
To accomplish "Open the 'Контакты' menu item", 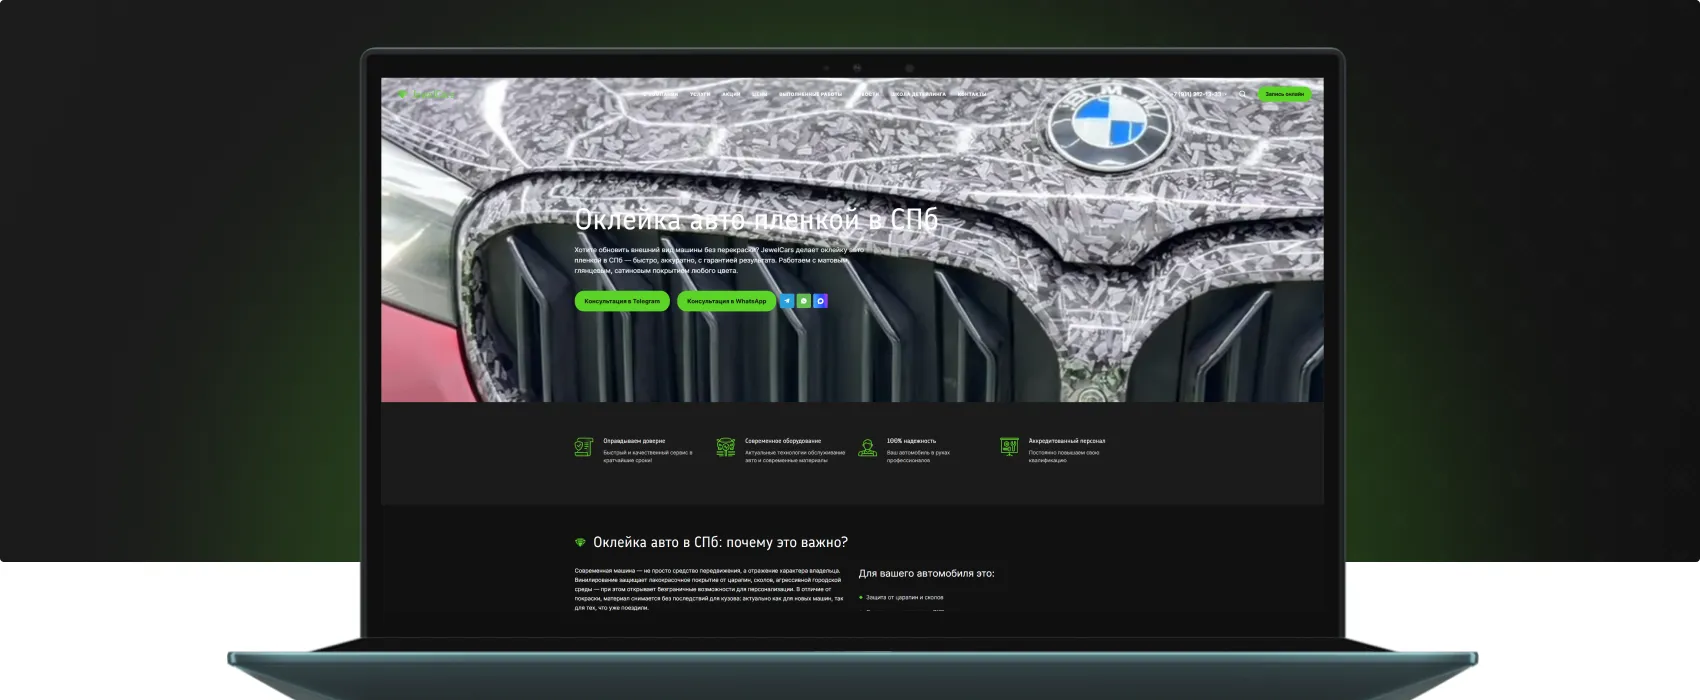I will [972, 94].
